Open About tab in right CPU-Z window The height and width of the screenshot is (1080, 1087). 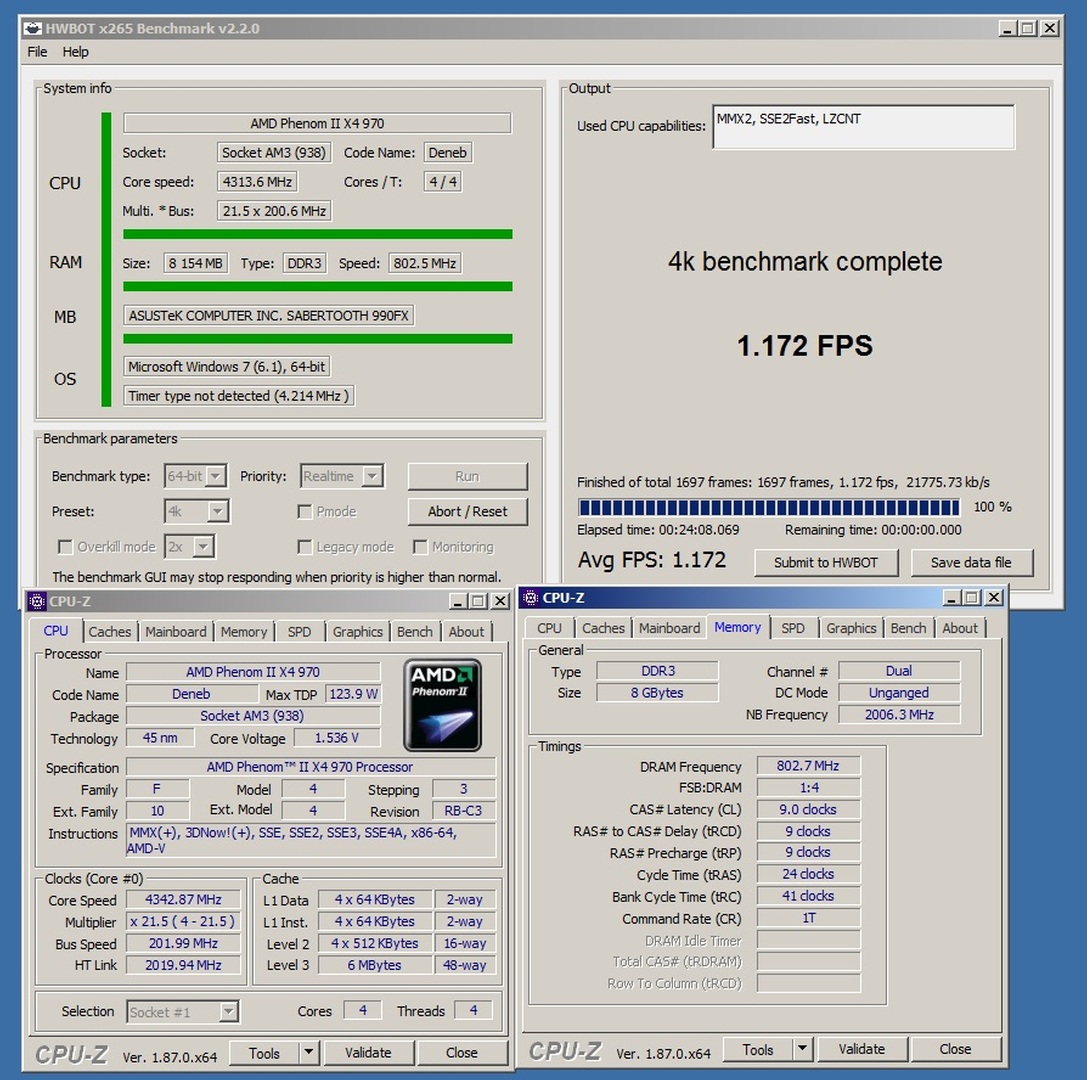tap(959, 628)
